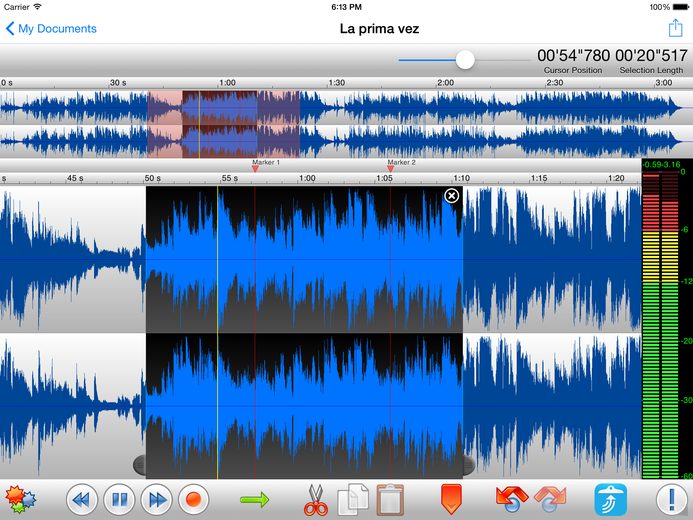Tap the 45 s mark on the detail ruler
This screenshot has height=520, width=693.
click(75, 178)
